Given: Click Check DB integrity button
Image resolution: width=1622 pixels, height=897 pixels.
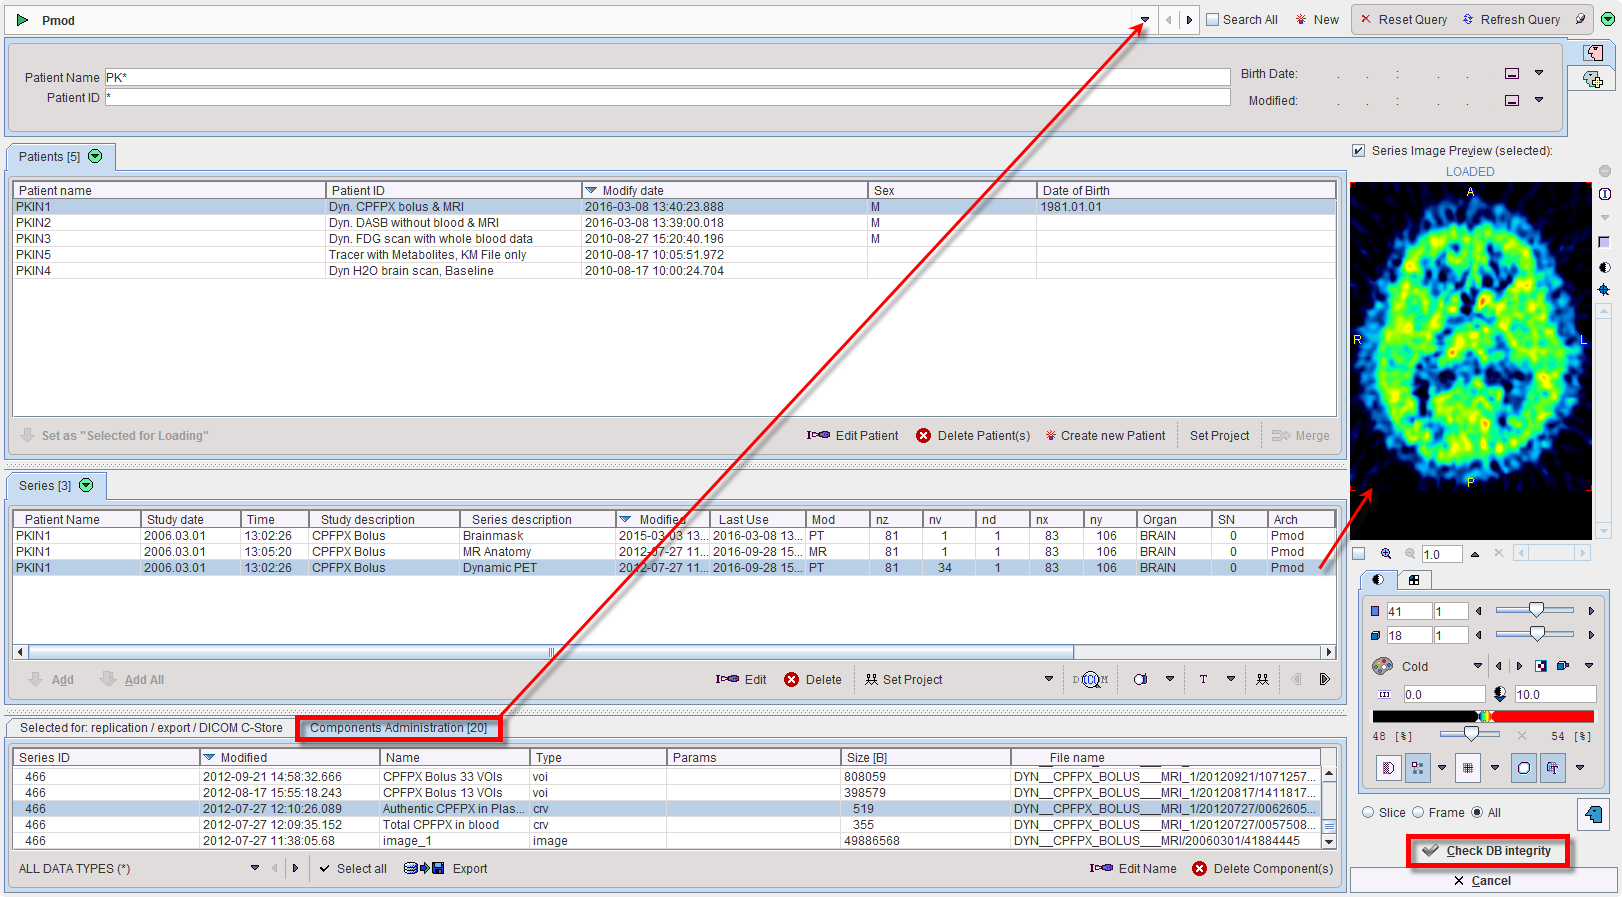Looking at the screenshot, I should click(x=1488, y=851).
